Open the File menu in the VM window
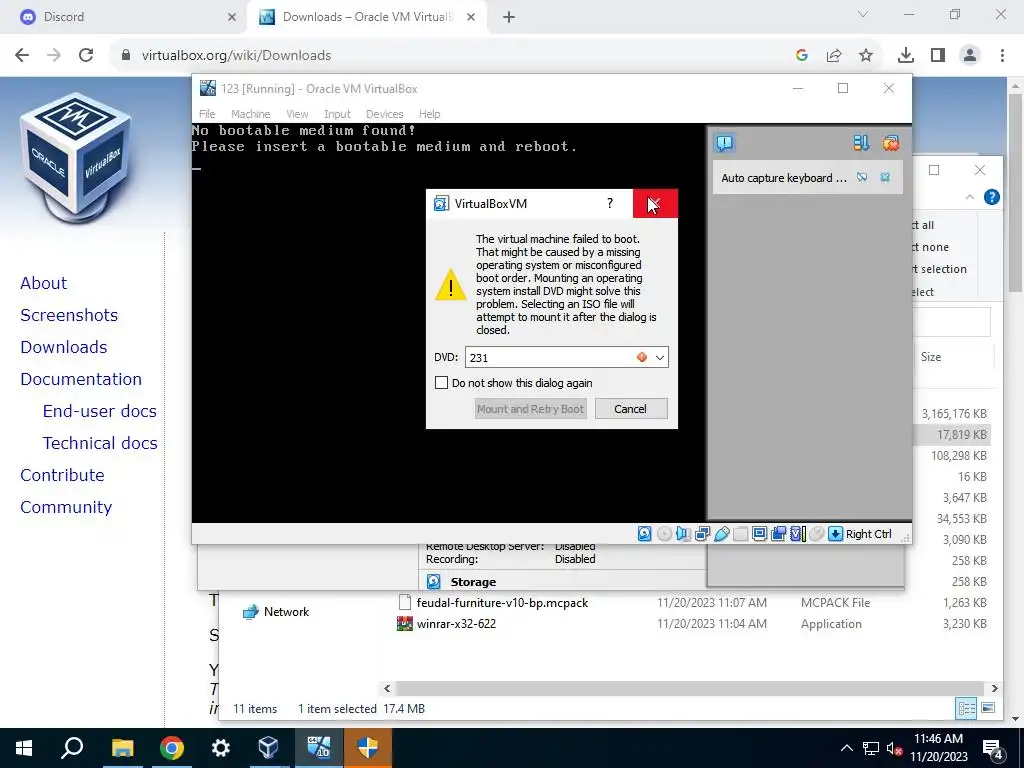1024x768 pixels. [207, 114]
